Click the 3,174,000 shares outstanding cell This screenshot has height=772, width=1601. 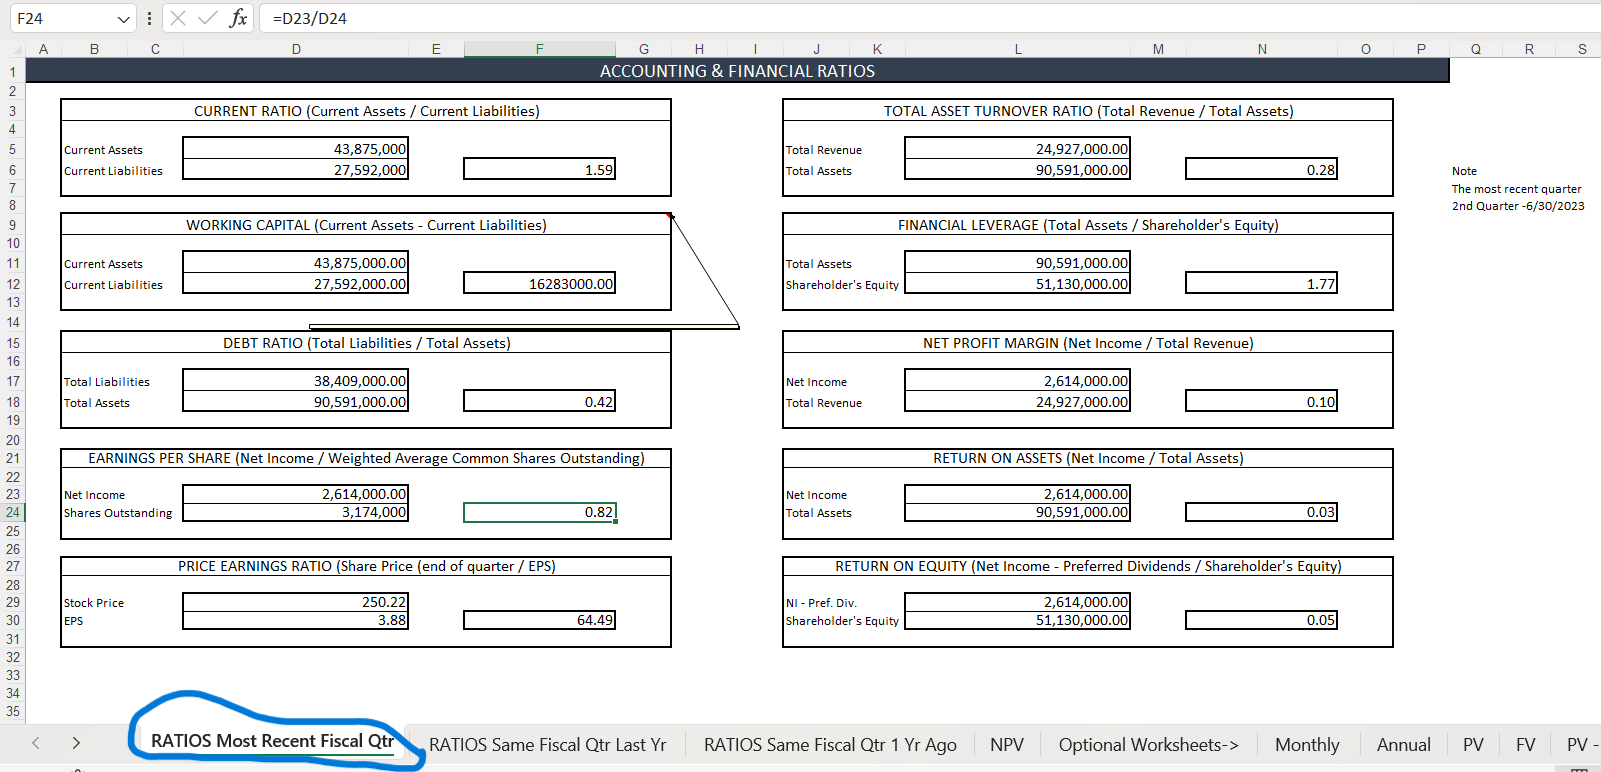(x=296, y=512)
